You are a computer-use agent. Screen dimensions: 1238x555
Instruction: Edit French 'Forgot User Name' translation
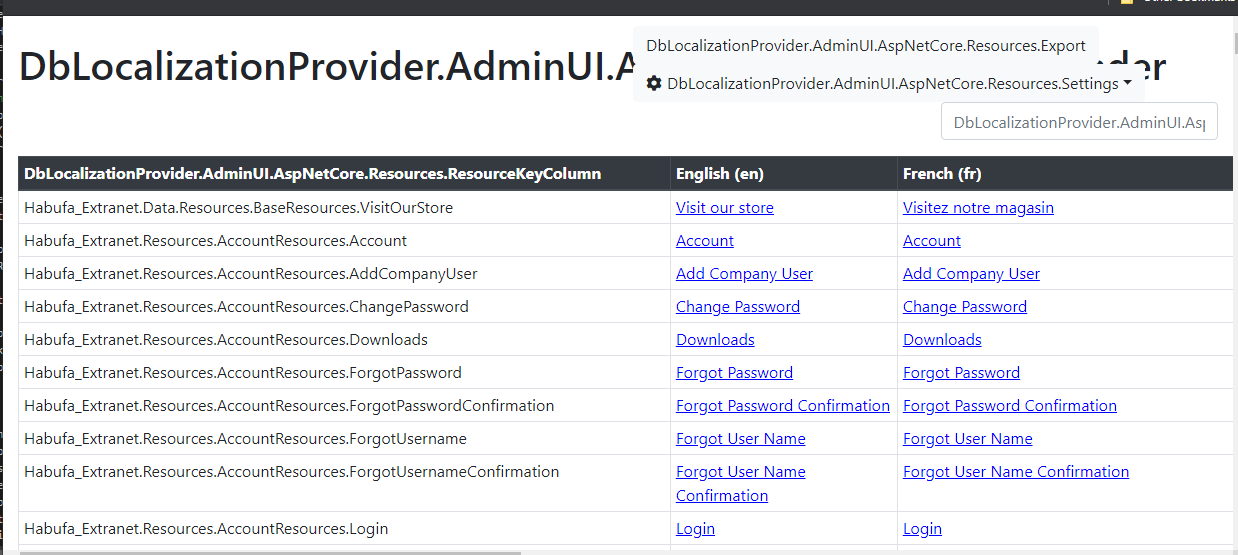[x=968, y=439]
